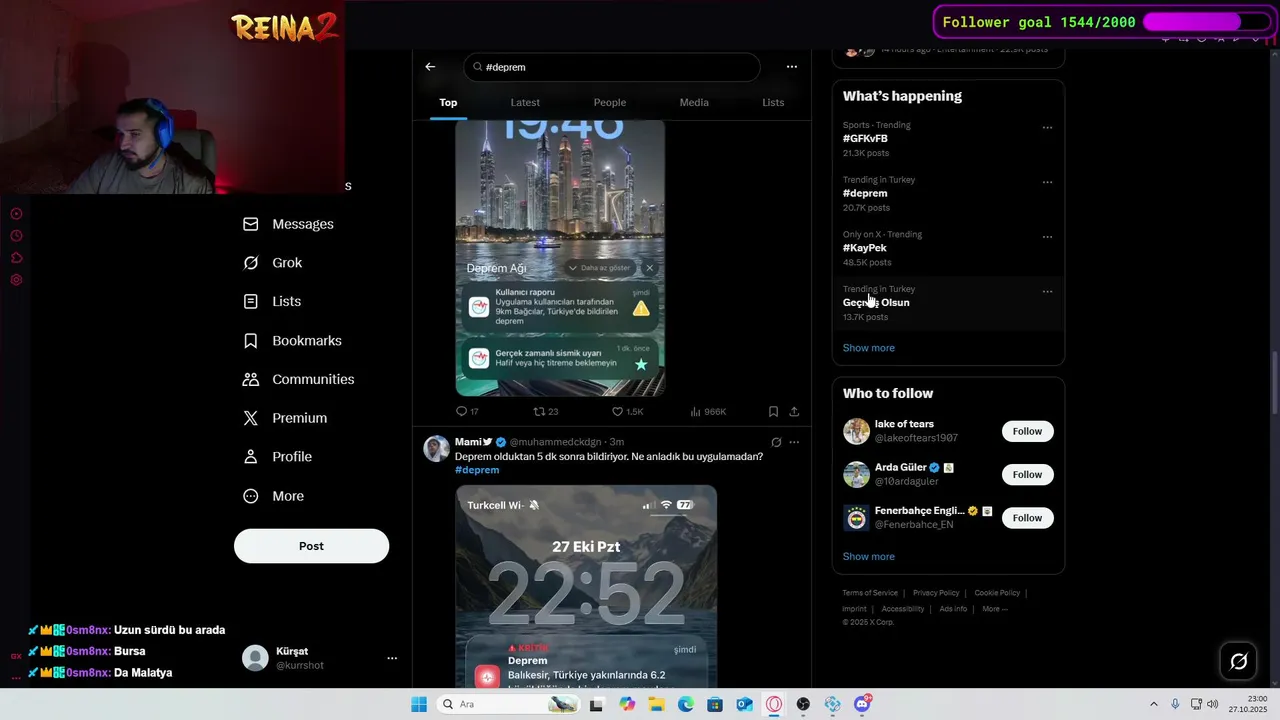The width and height of the screenshot is (1280, 720).
Task: Open more options for #KayPek trend
Action: 1047,237
